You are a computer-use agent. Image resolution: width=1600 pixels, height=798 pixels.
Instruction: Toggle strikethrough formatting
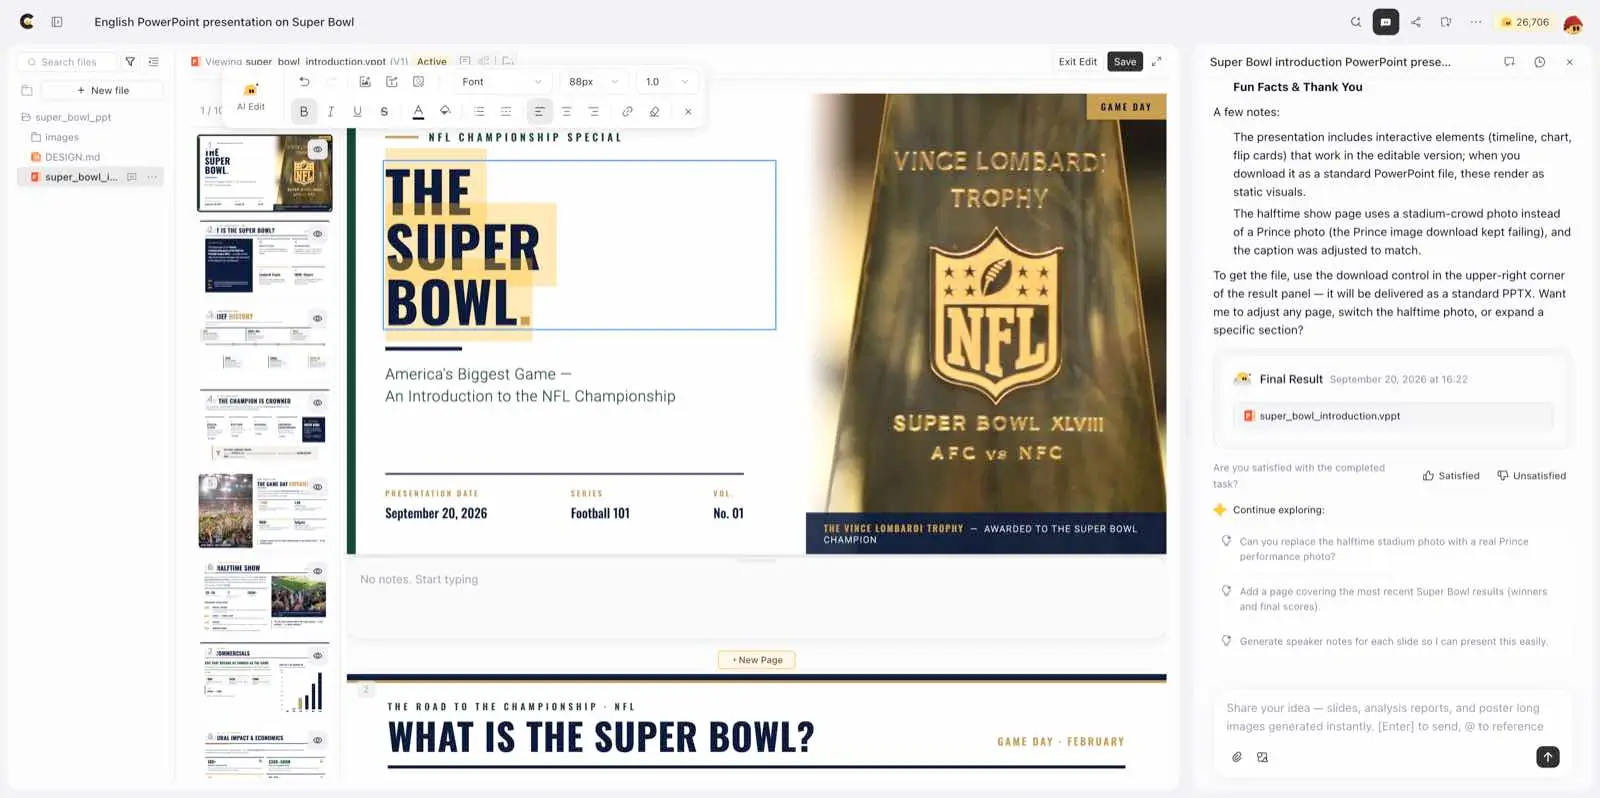click(x=384, y=112)
